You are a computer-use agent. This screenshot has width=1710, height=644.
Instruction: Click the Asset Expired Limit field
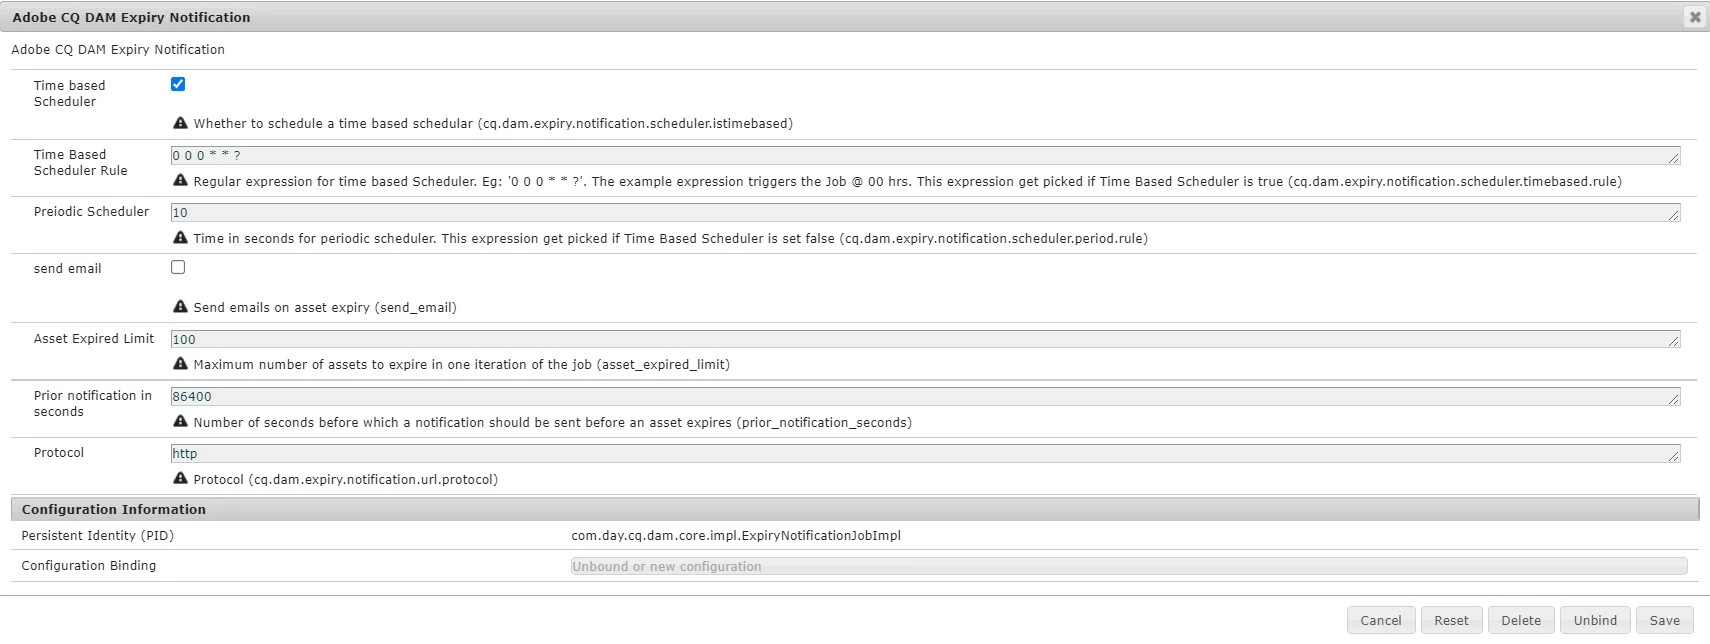click(x=925, y=339)
